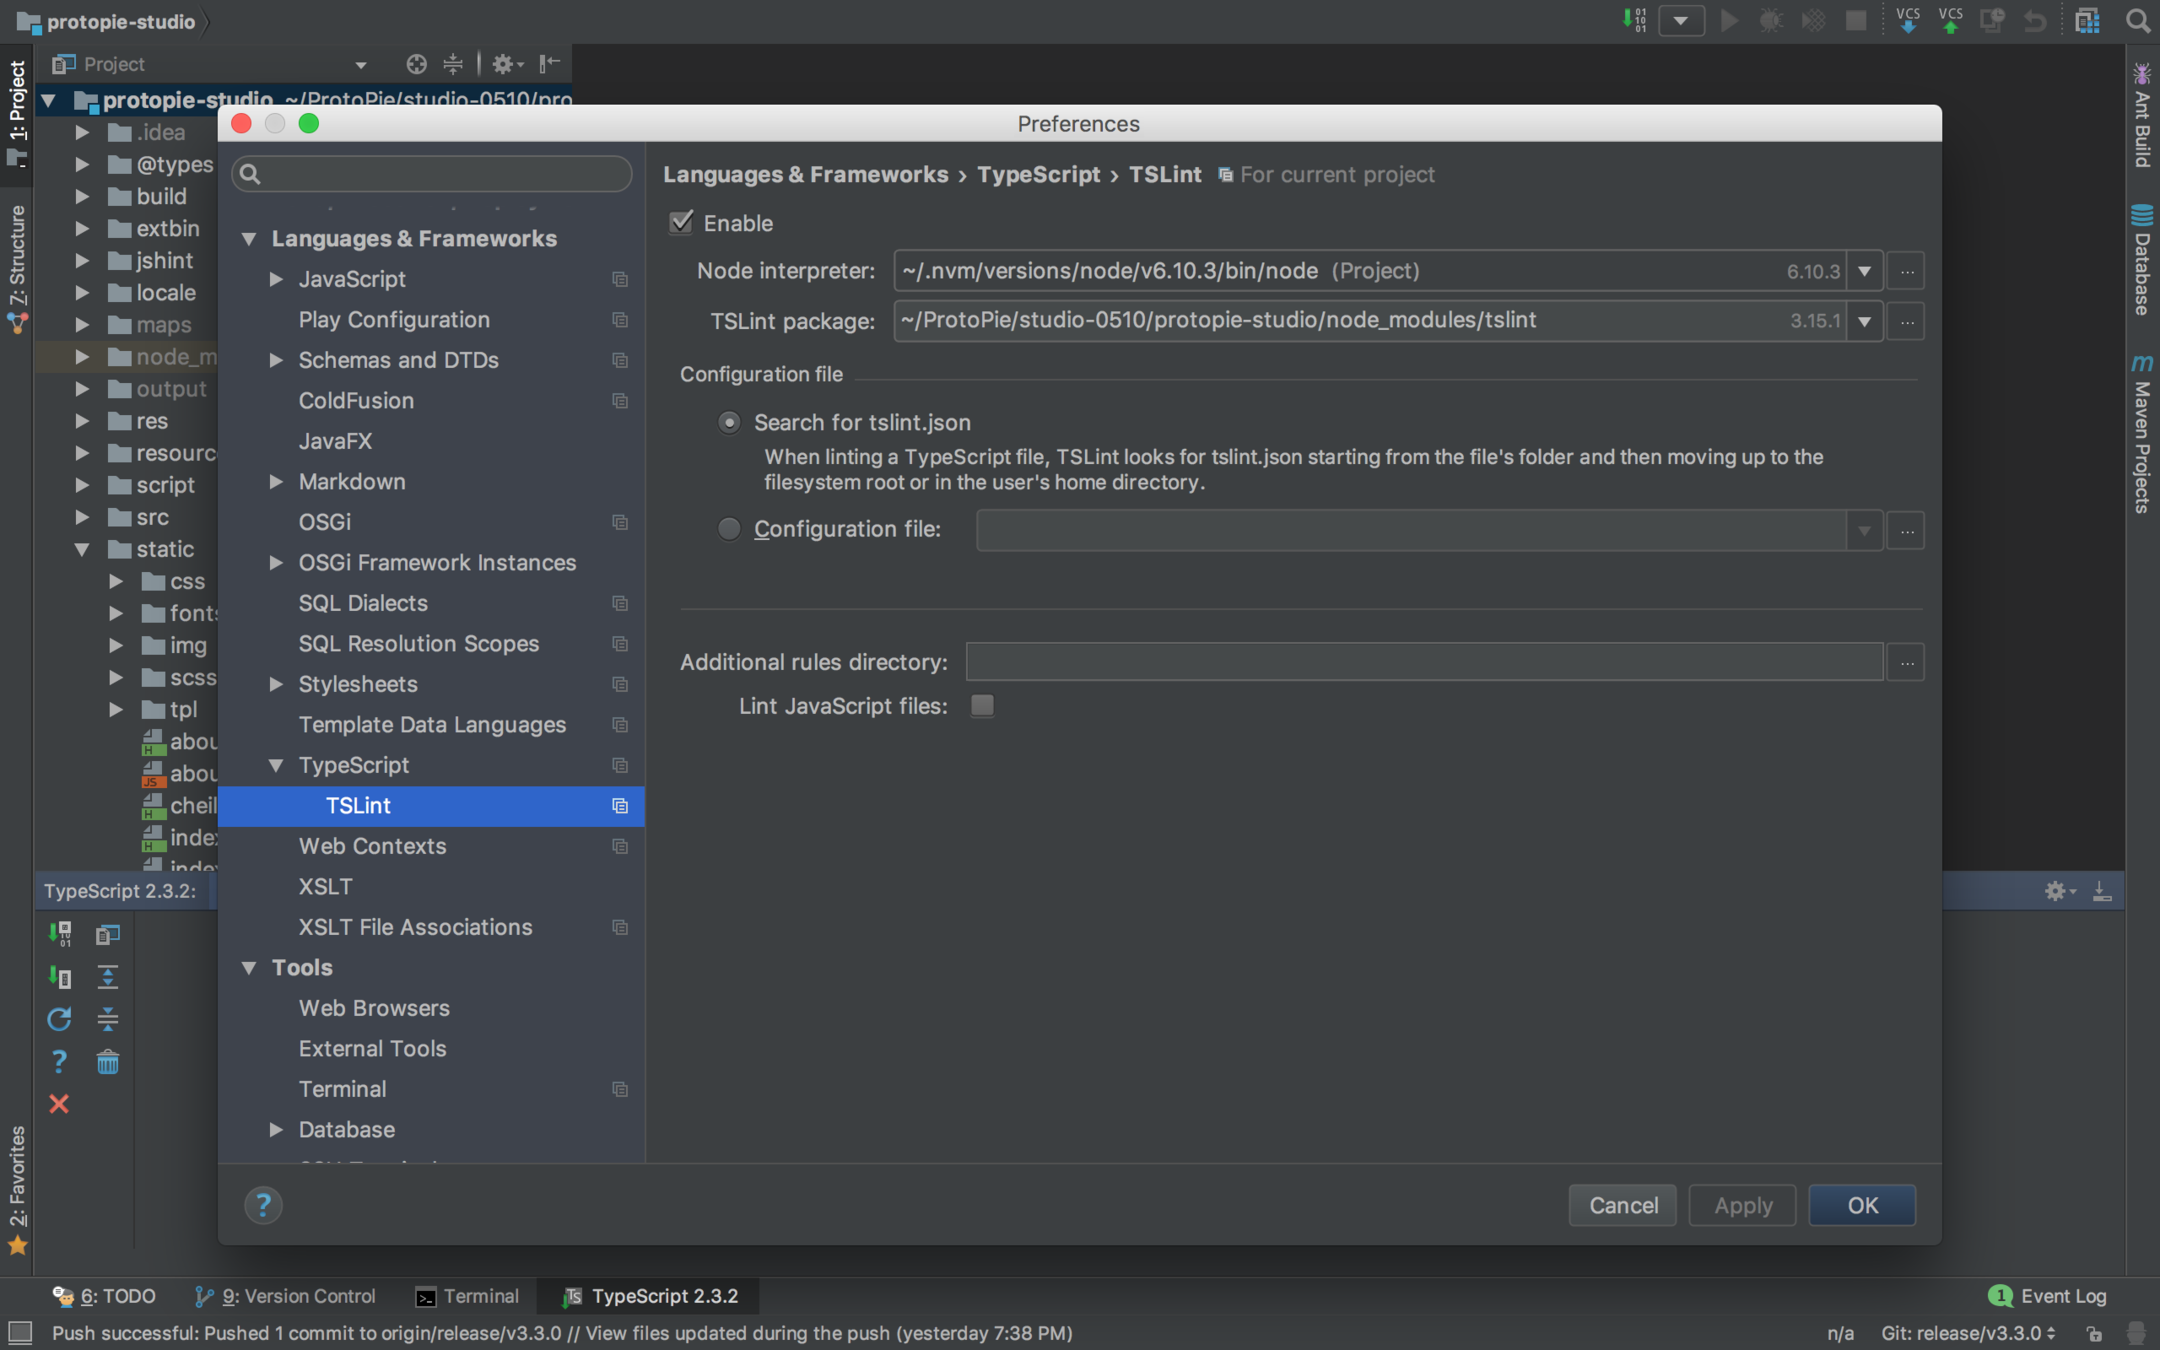Viewport: 2160px width, 1350px height.
Task: Click the Search Everywhere magnifier icon
Action: coord(2137,21)
